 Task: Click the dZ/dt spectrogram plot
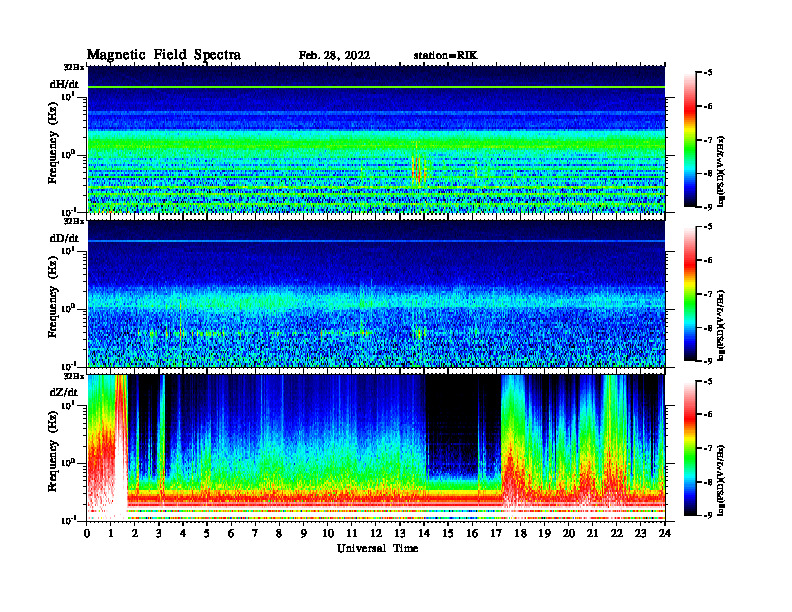click(376, 448)
